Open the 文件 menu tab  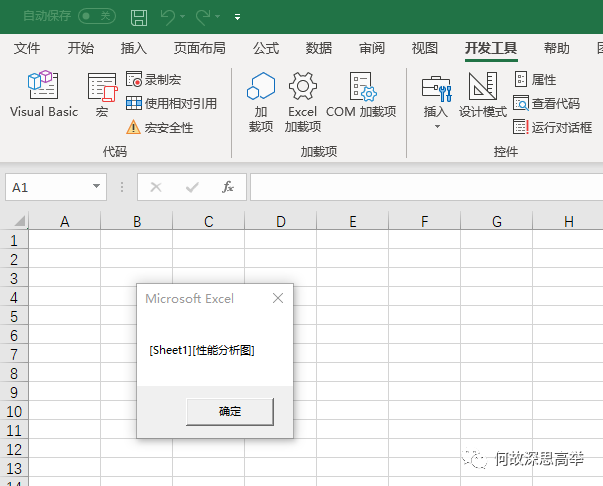tap(27, 48)
